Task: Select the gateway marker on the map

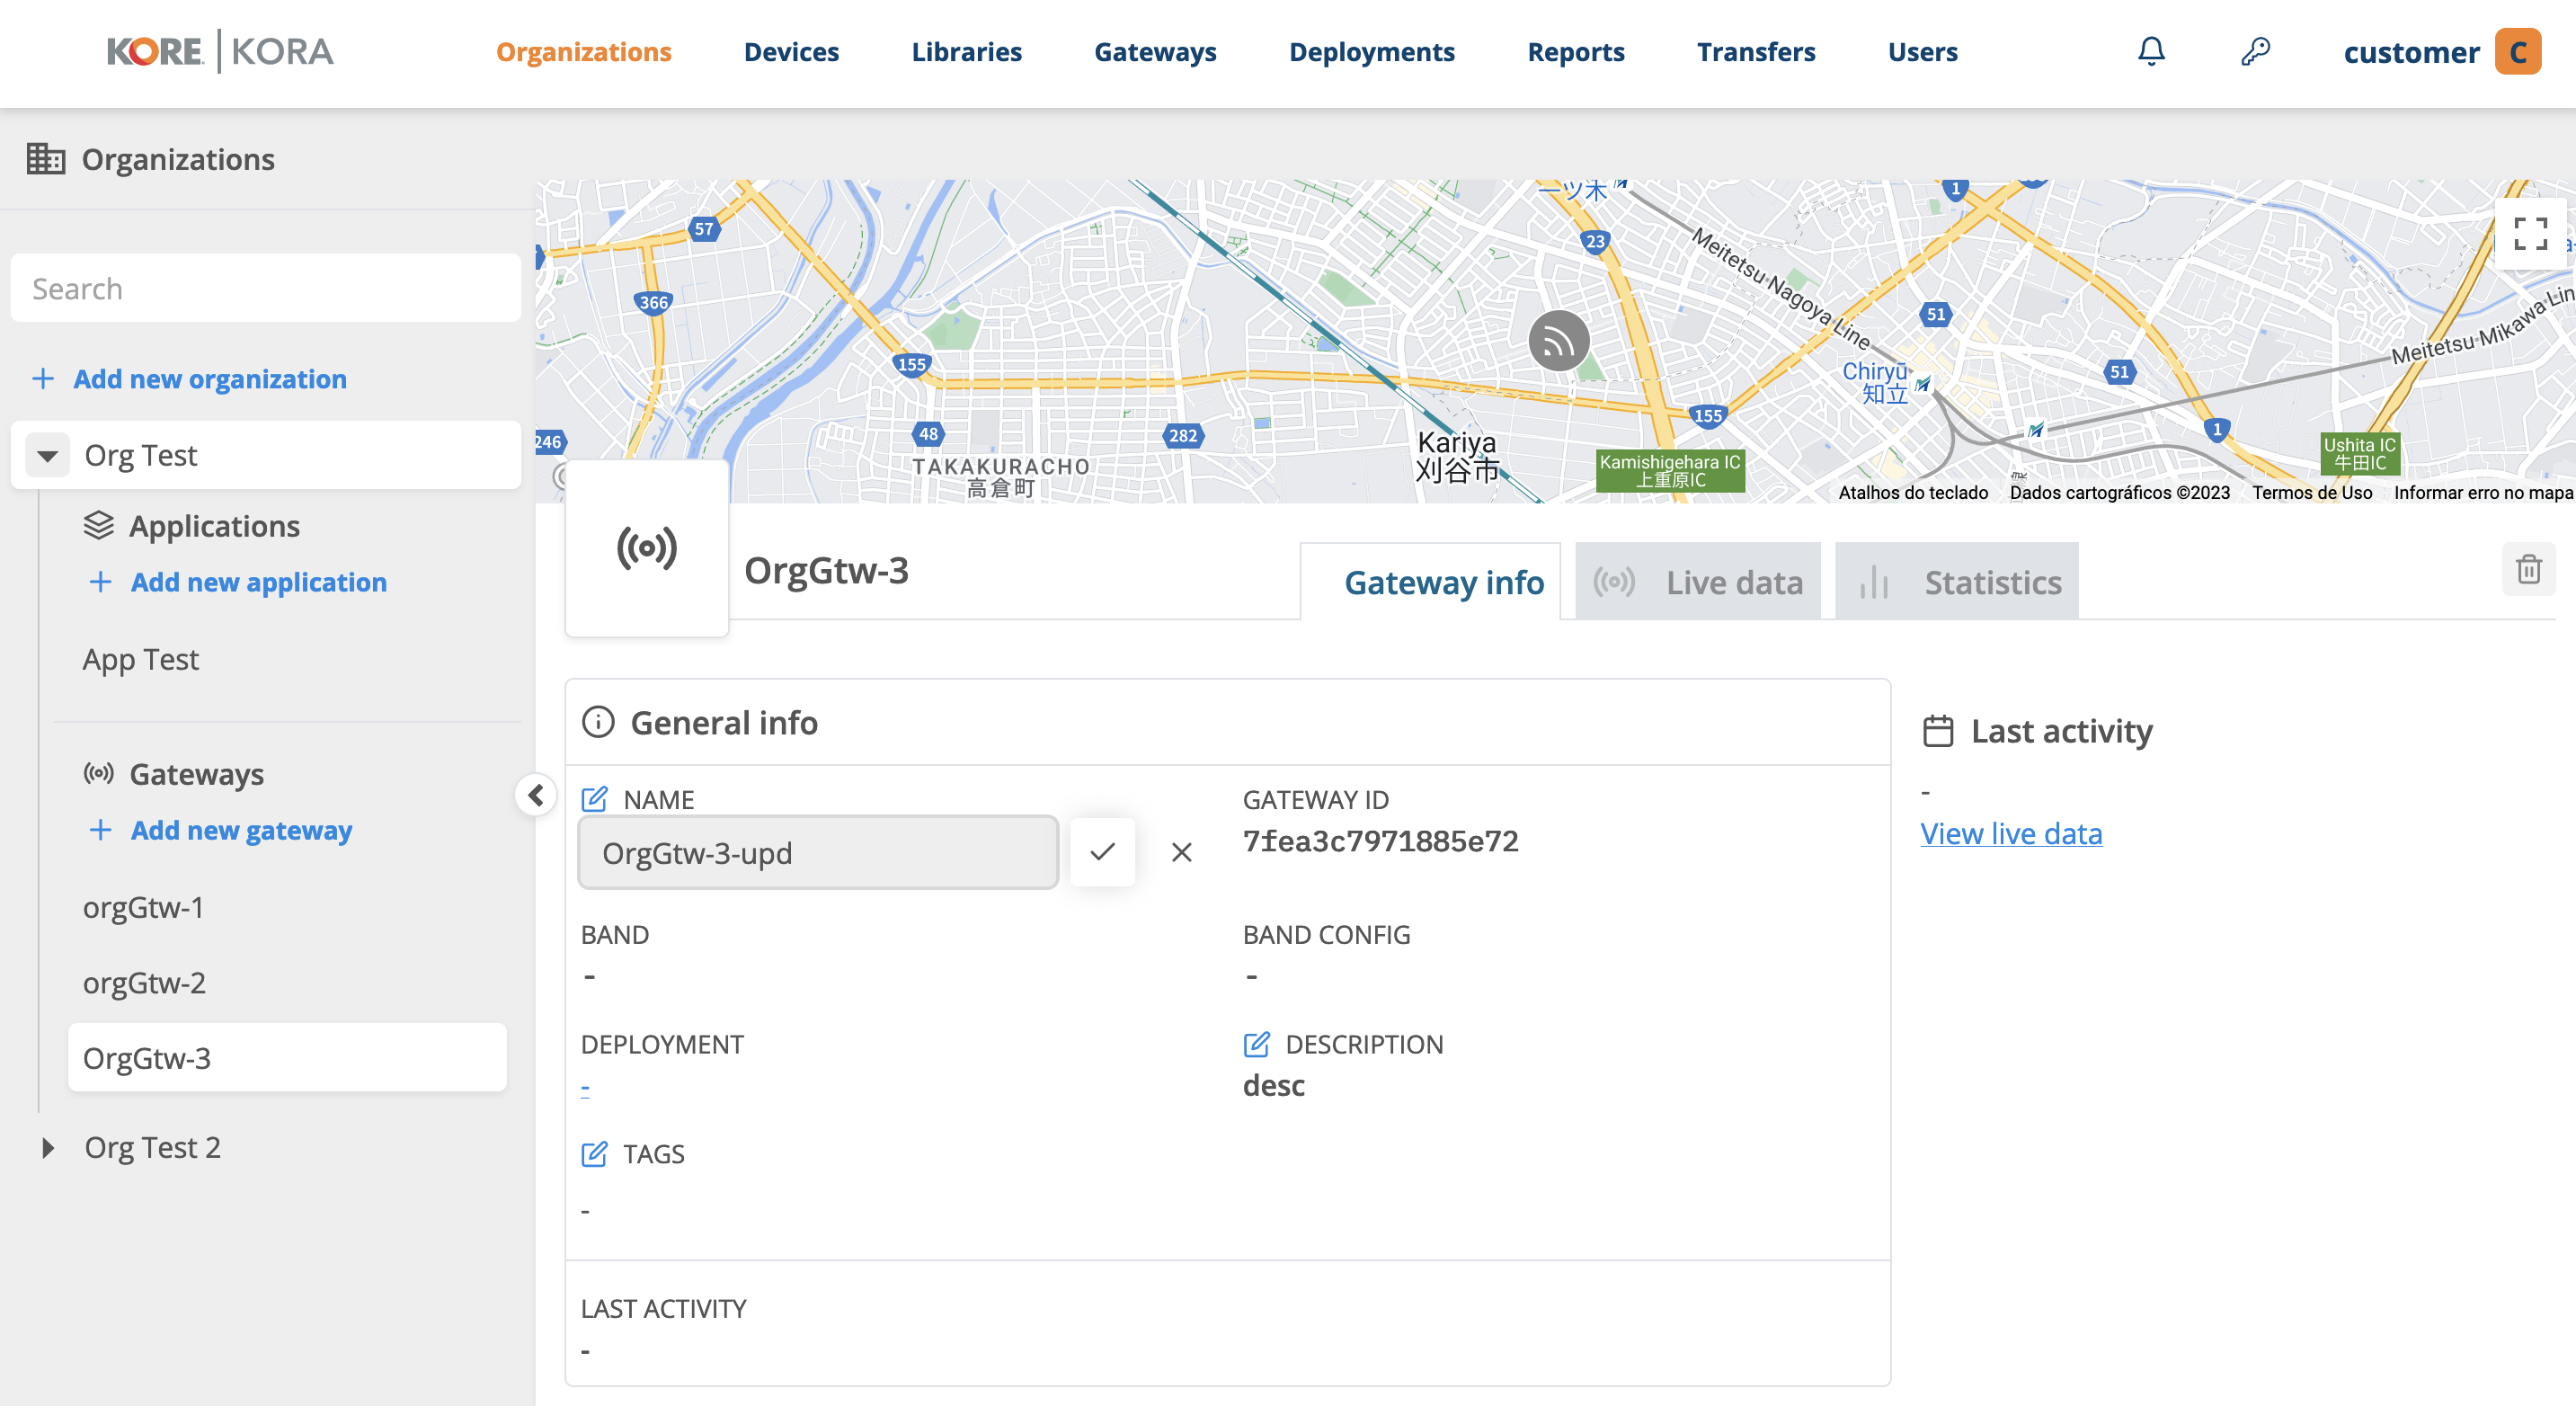Action: point(1558,341)
